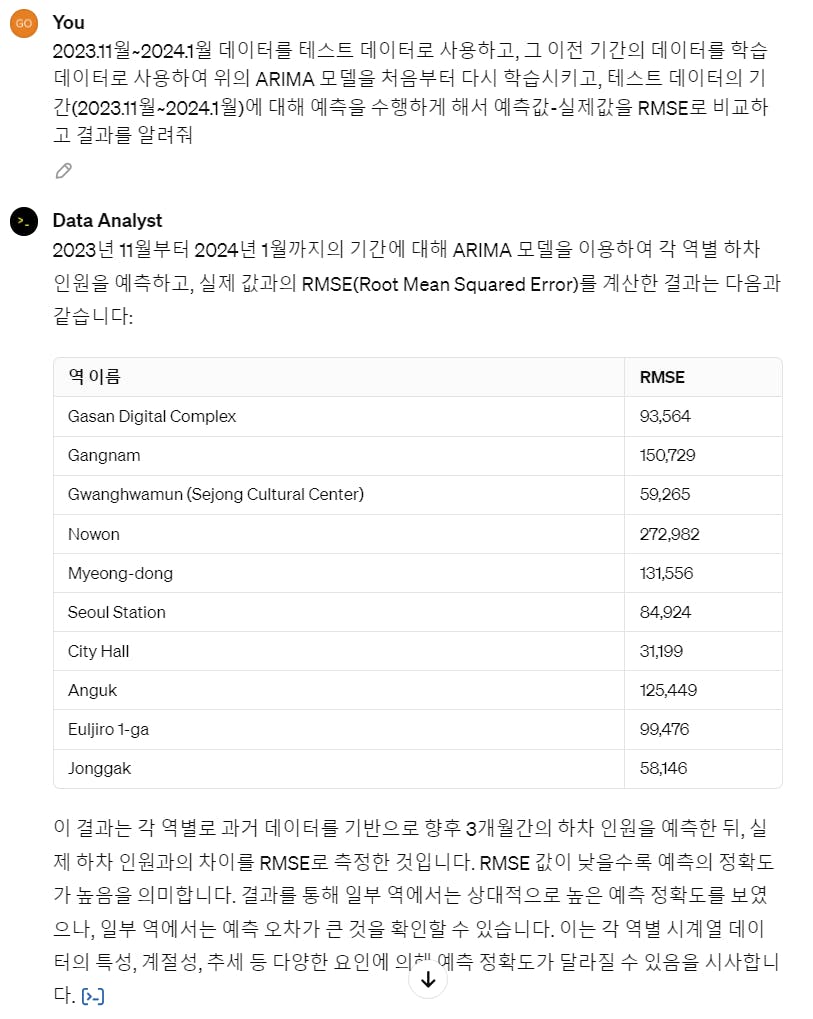This screenshot has height=1019, width=813.
Task: Select the Jonggak station cell
Action: pos(99,768)
